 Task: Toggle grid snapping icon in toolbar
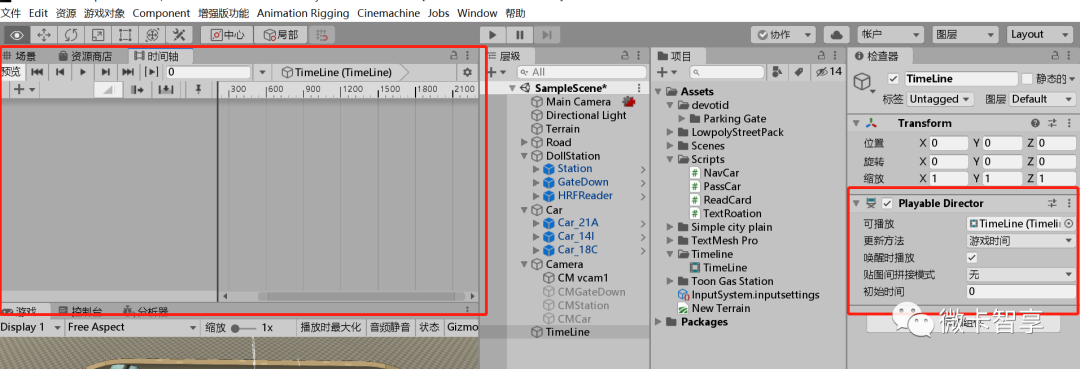322,34
